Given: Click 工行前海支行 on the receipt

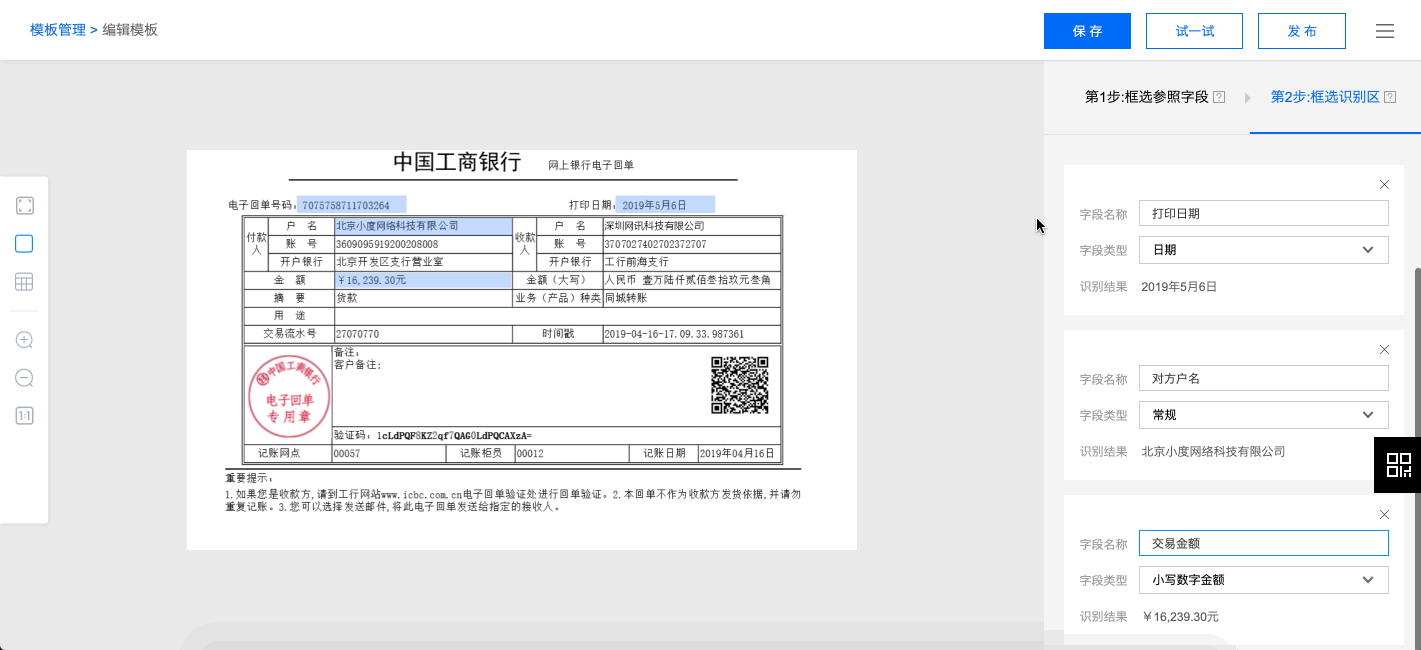Looking at the screenshot, I should coord(637,262).
